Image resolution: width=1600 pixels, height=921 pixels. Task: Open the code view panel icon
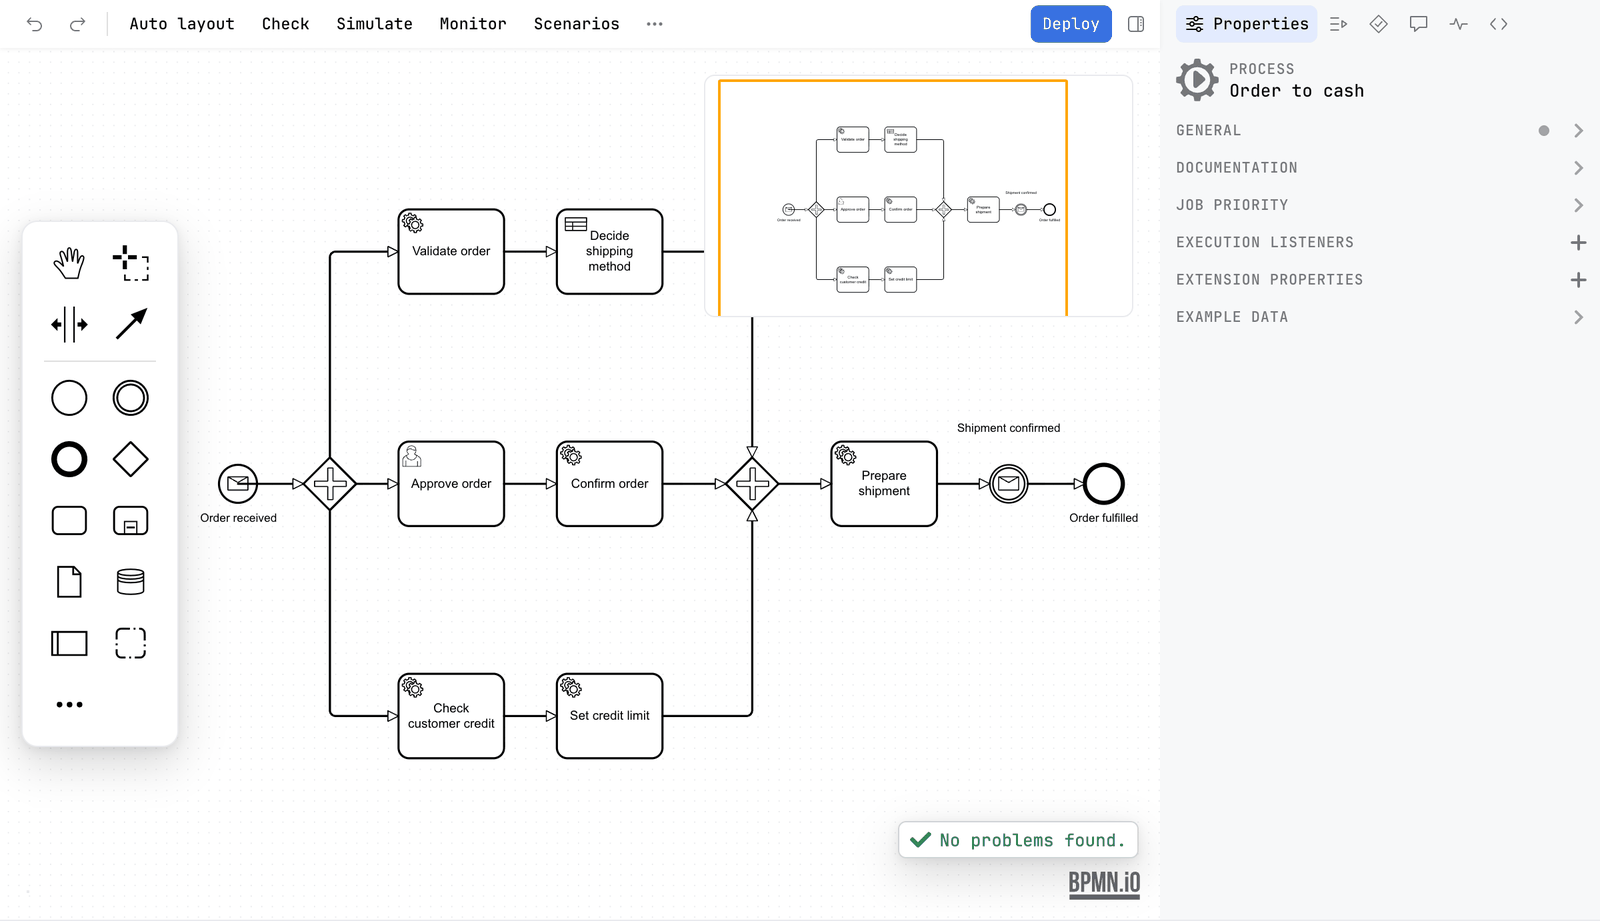(1498, 24)
